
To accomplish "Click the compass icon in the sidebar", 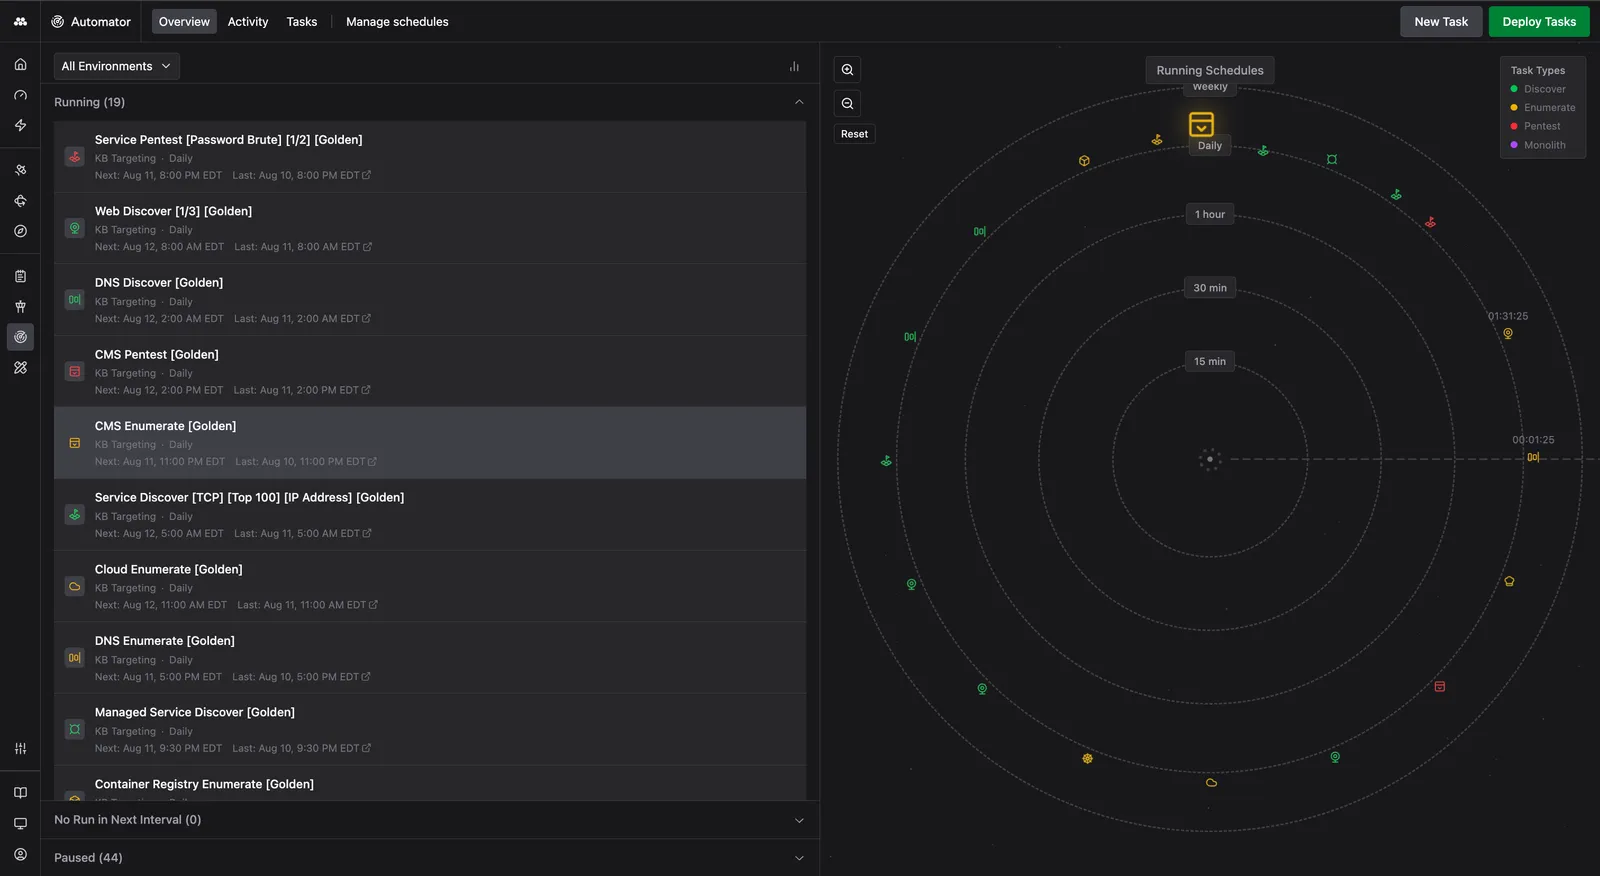I will (20, 231).
